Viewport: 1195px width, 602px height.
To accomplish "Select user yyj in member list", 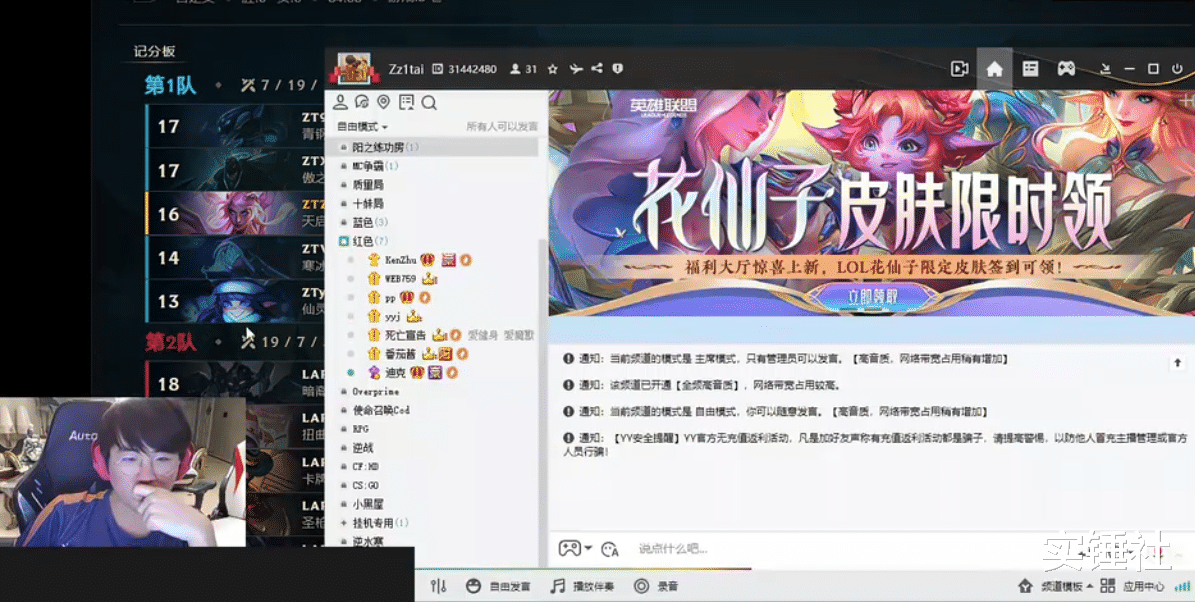I will pyautogui.click(x=392, y=316).
